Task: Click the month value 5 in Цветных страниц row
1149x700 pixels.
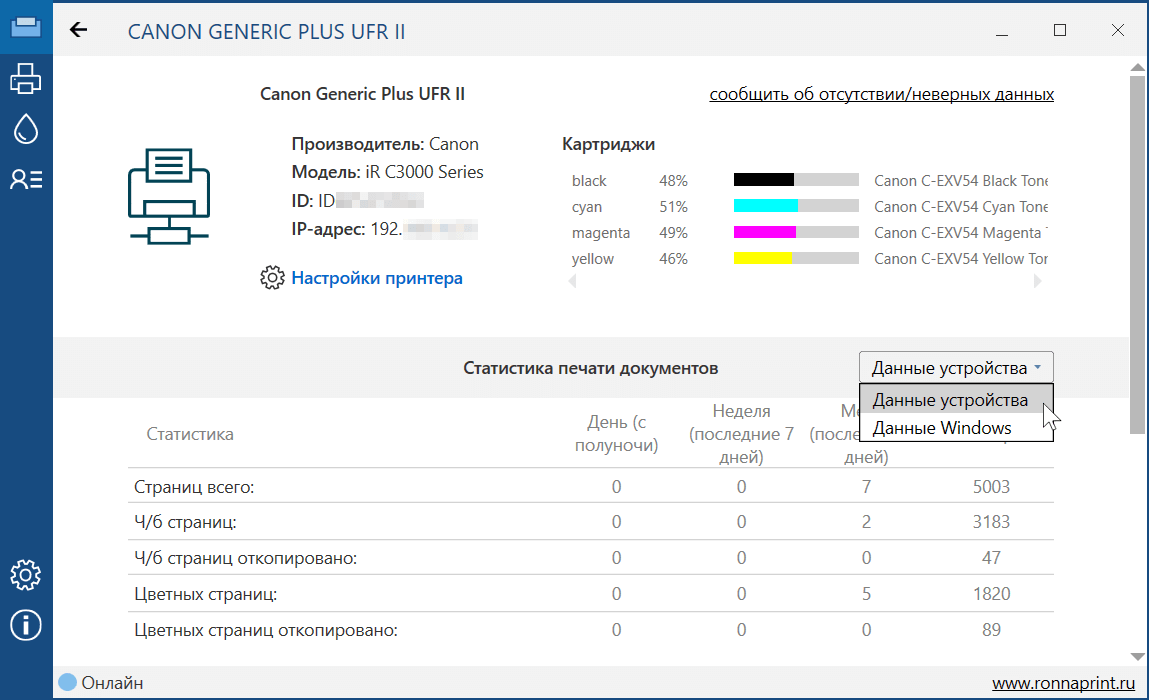Action: point(866,594)
